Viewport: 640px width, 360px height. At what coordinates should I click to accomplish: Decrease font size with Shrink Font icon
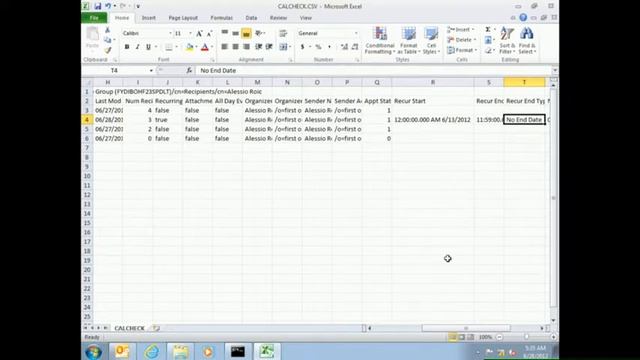click(209, 33)
